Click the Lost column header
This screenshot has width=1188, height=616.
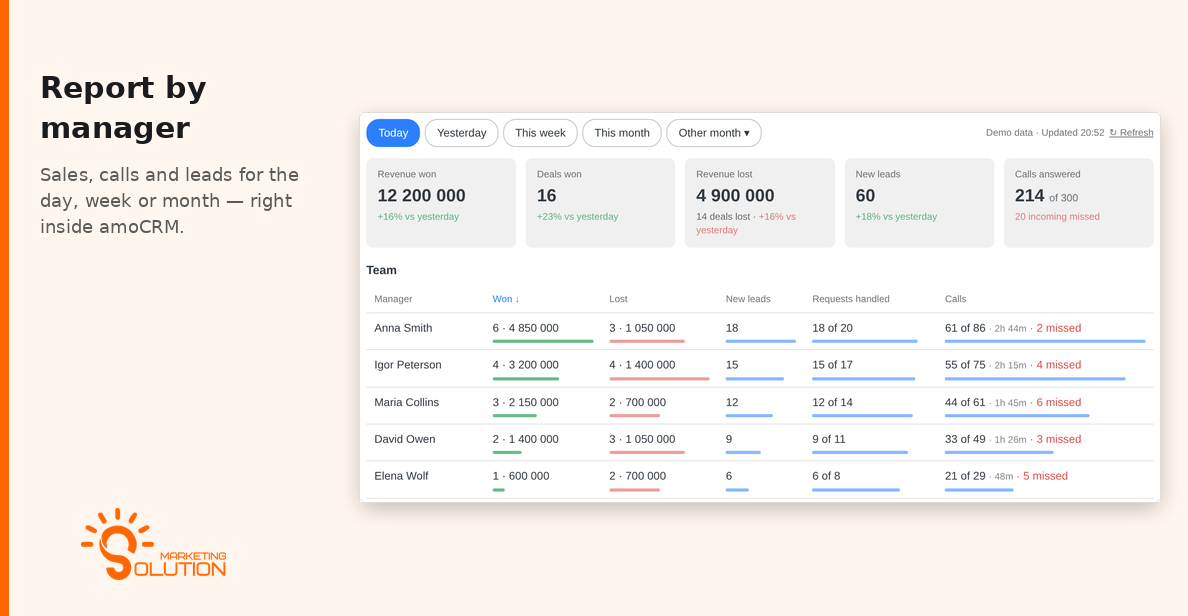coord(618,299)
